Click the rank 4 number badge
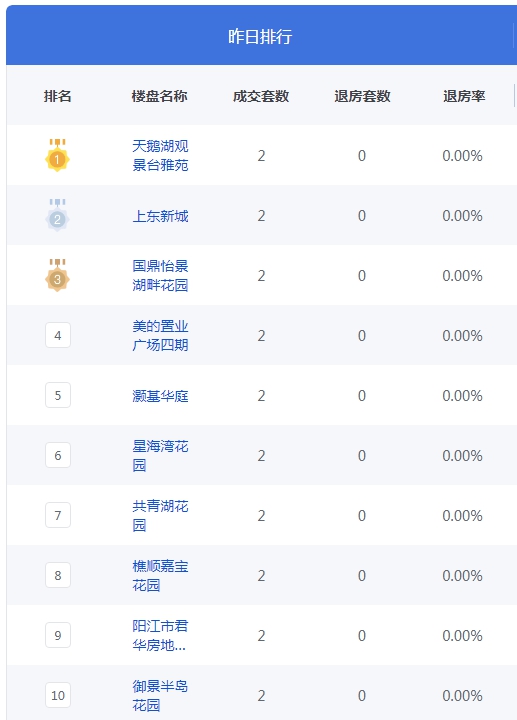Image resolution: width=517 pixels, height=720 pixels. [58, 335]
